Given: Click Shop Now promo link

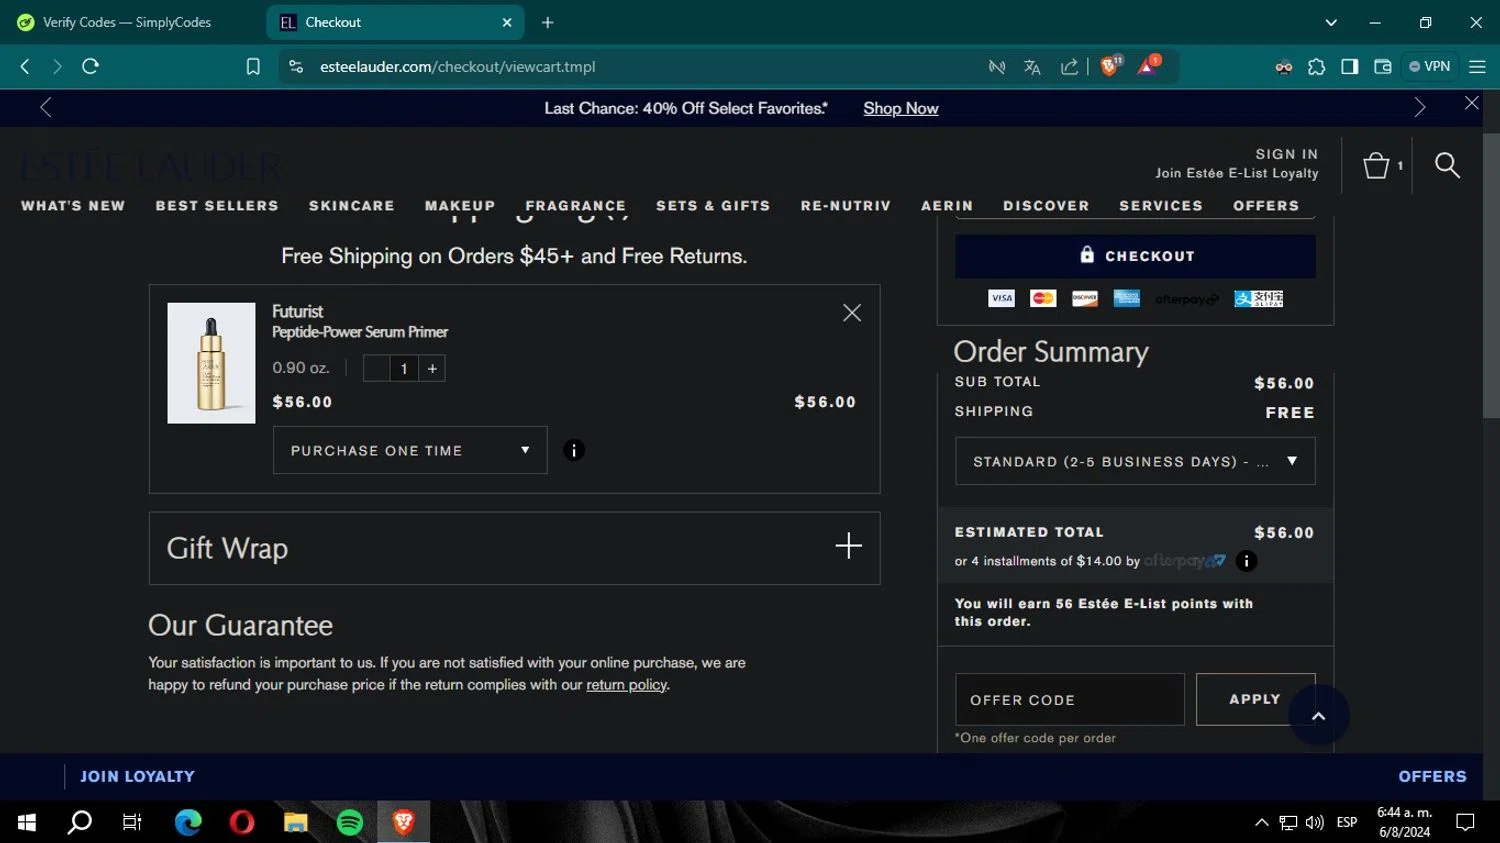Looking at the screenshot, I should click(x=901, y=108).
